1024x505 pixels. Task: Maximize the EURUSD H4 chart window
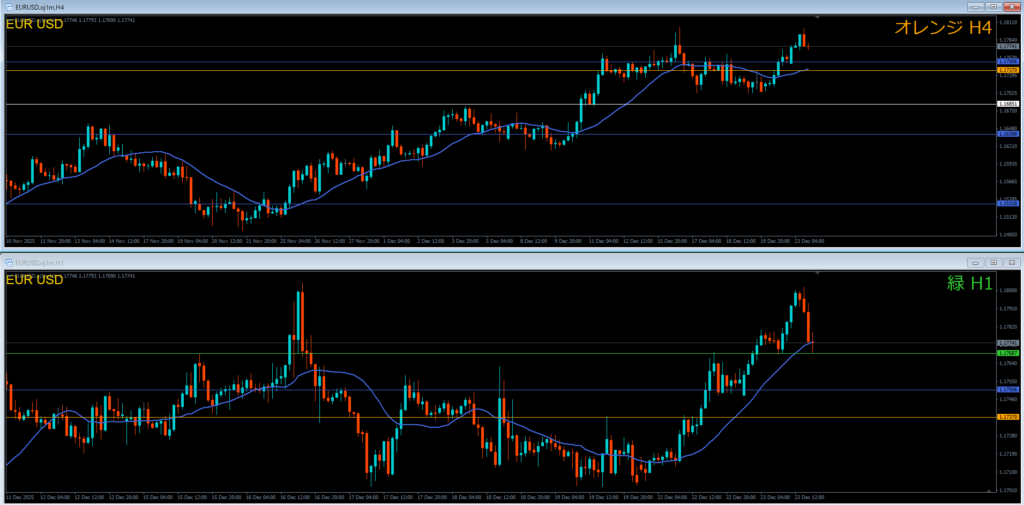pyautogui.click(x=993, y=6)
